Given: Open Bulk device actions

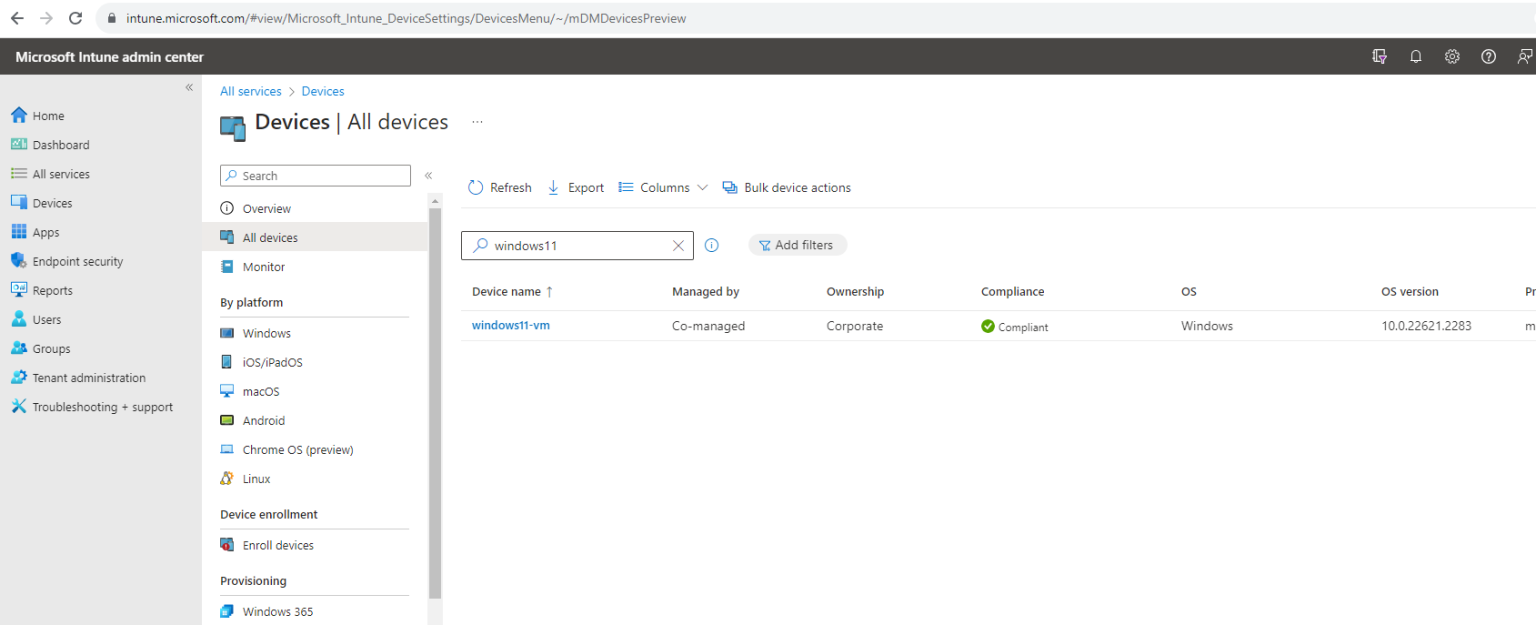Looking at the screenshot, I should point(786,187).
